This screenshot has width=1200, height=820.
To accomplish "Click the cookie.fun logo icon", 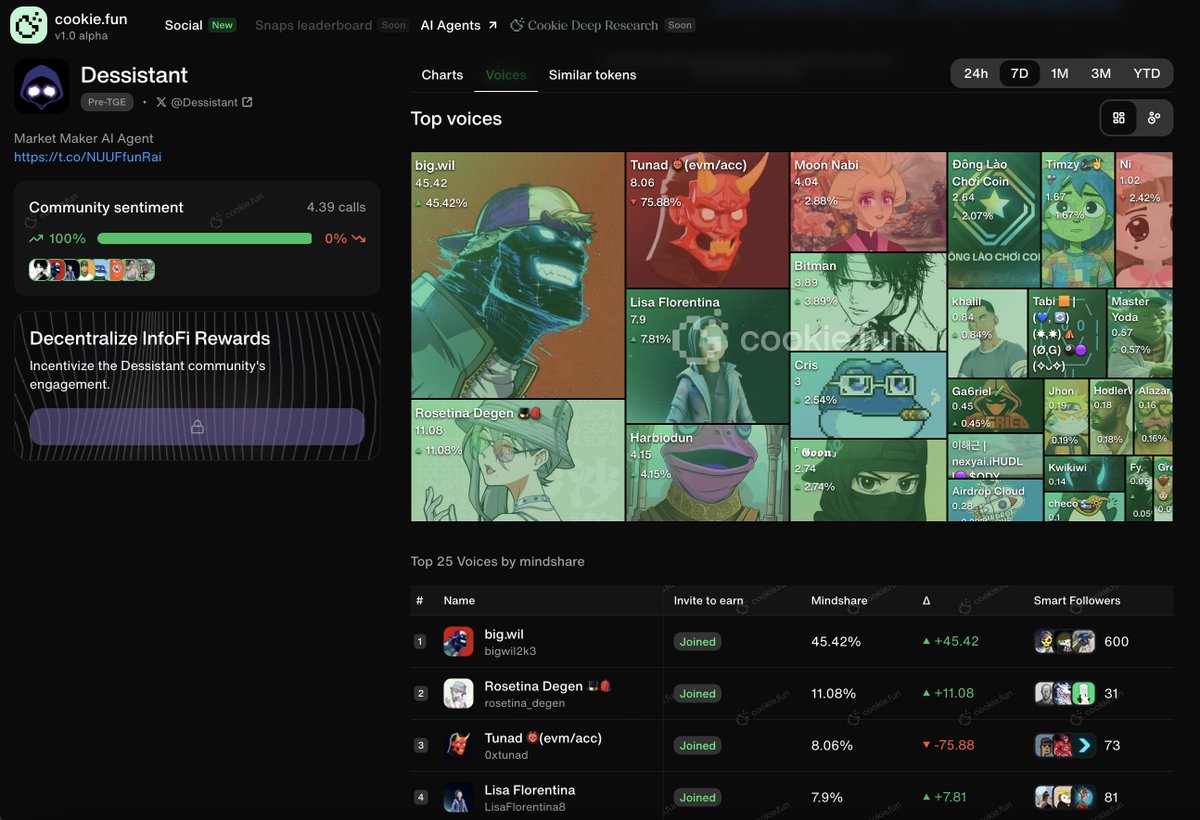I will pos(29,25).
